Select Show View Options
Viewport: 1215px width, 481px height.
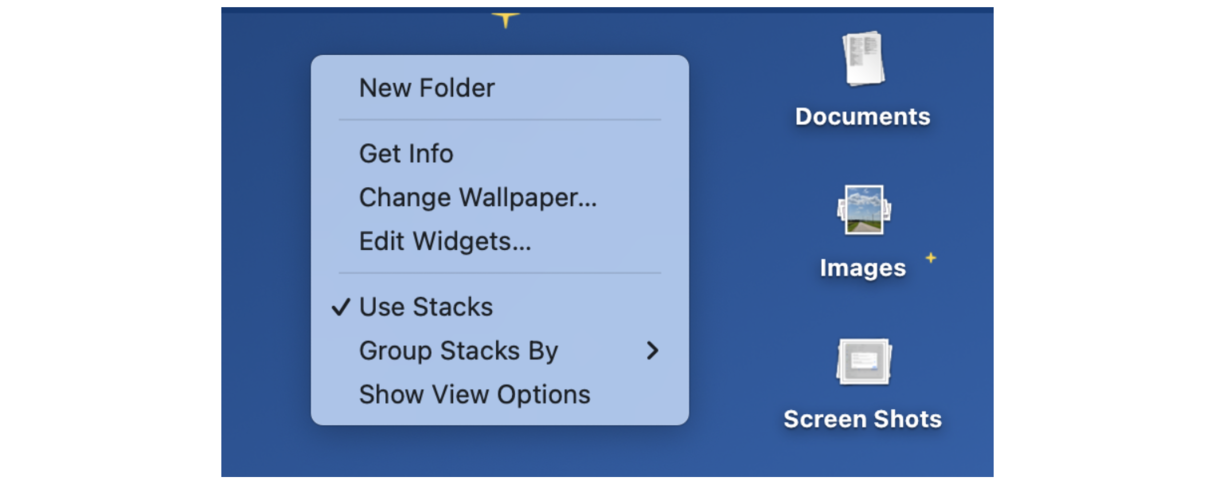(475, 395)
